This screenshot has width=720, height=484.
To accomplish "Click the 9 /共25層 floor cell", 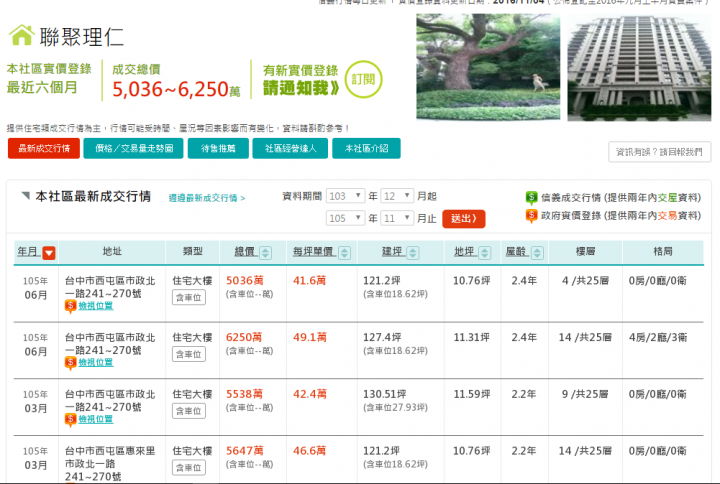I will [585, 394].
